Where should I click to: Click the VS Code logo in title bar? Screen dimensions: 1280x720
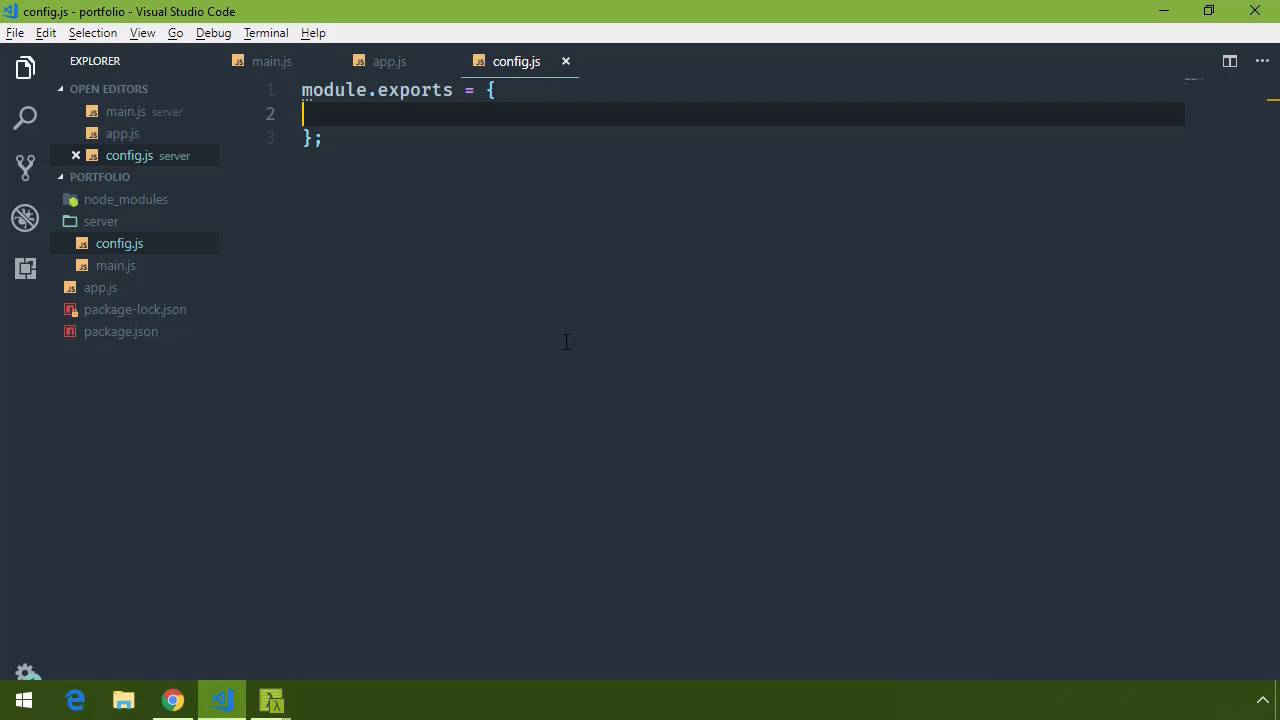pyautogui.click(x=11, y=11)
